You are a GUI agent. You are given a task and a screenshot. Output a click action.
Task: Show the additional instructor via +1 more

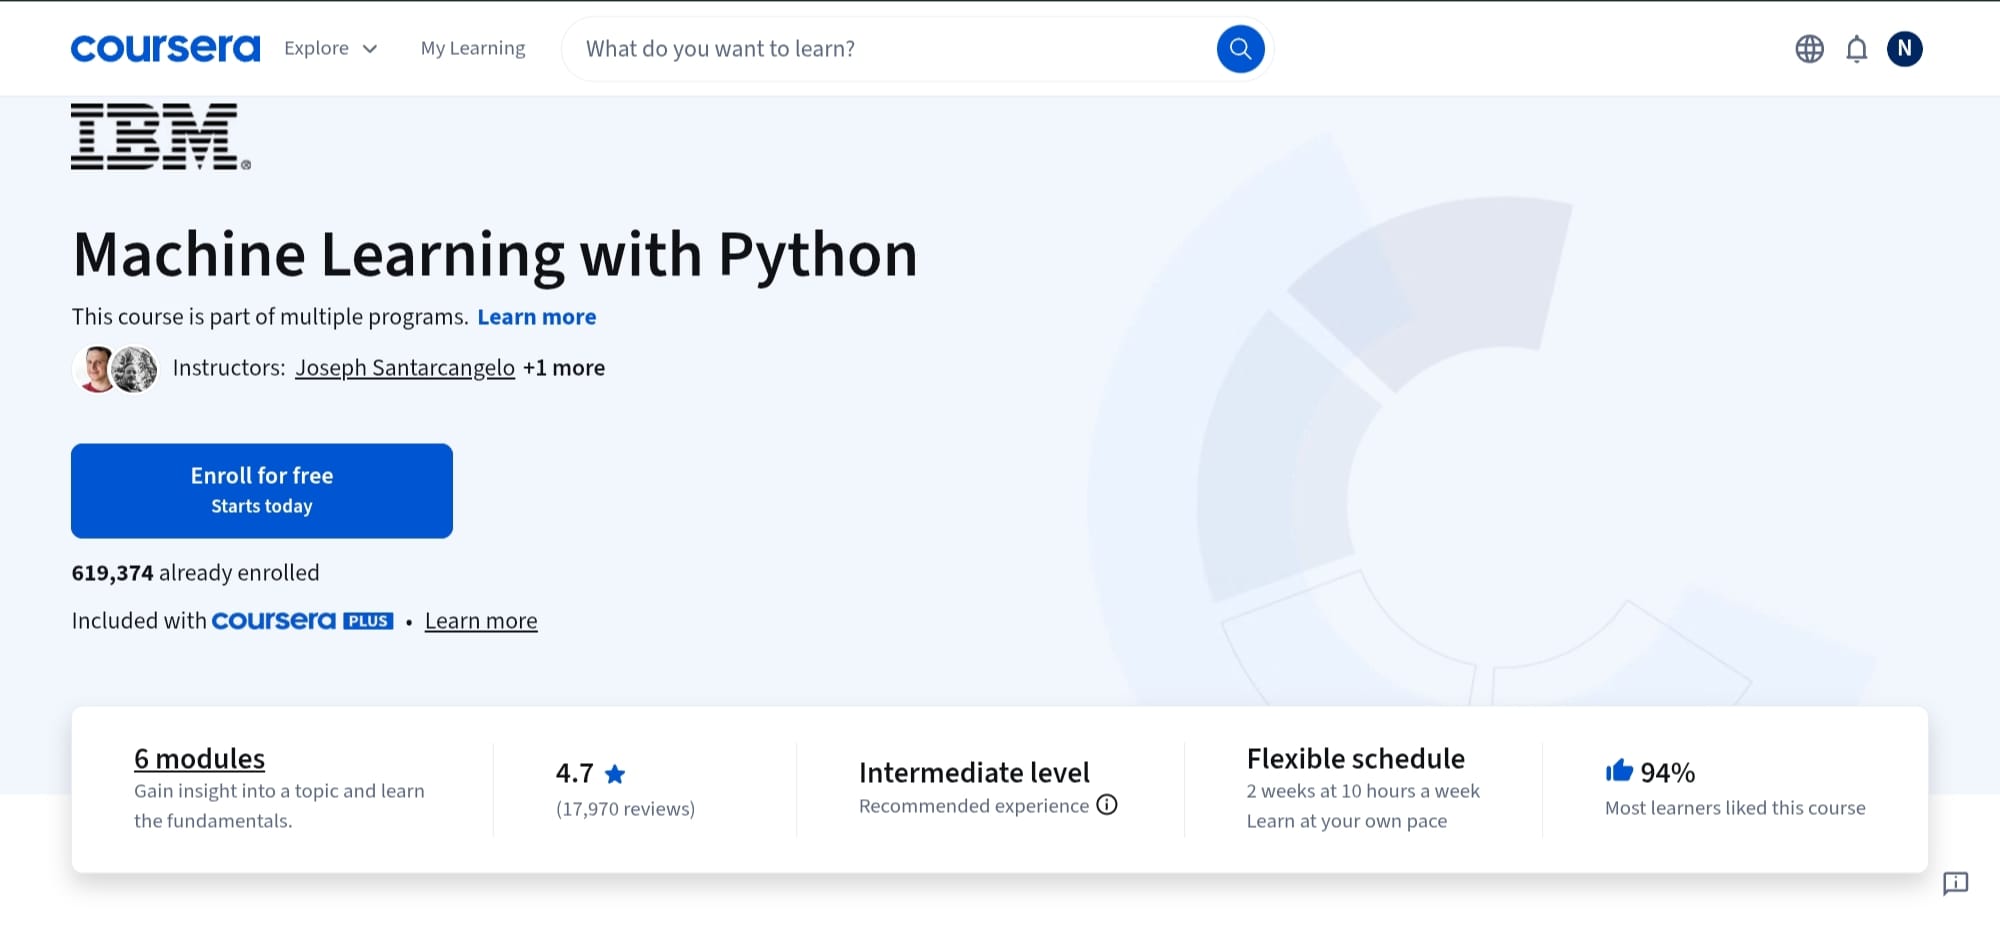point(564,367)
